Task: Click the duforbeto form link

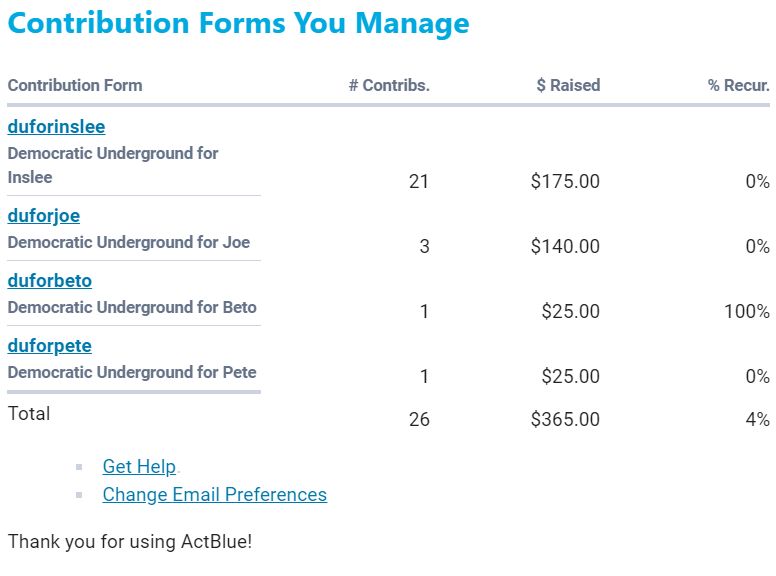Action: click(50, 281)
